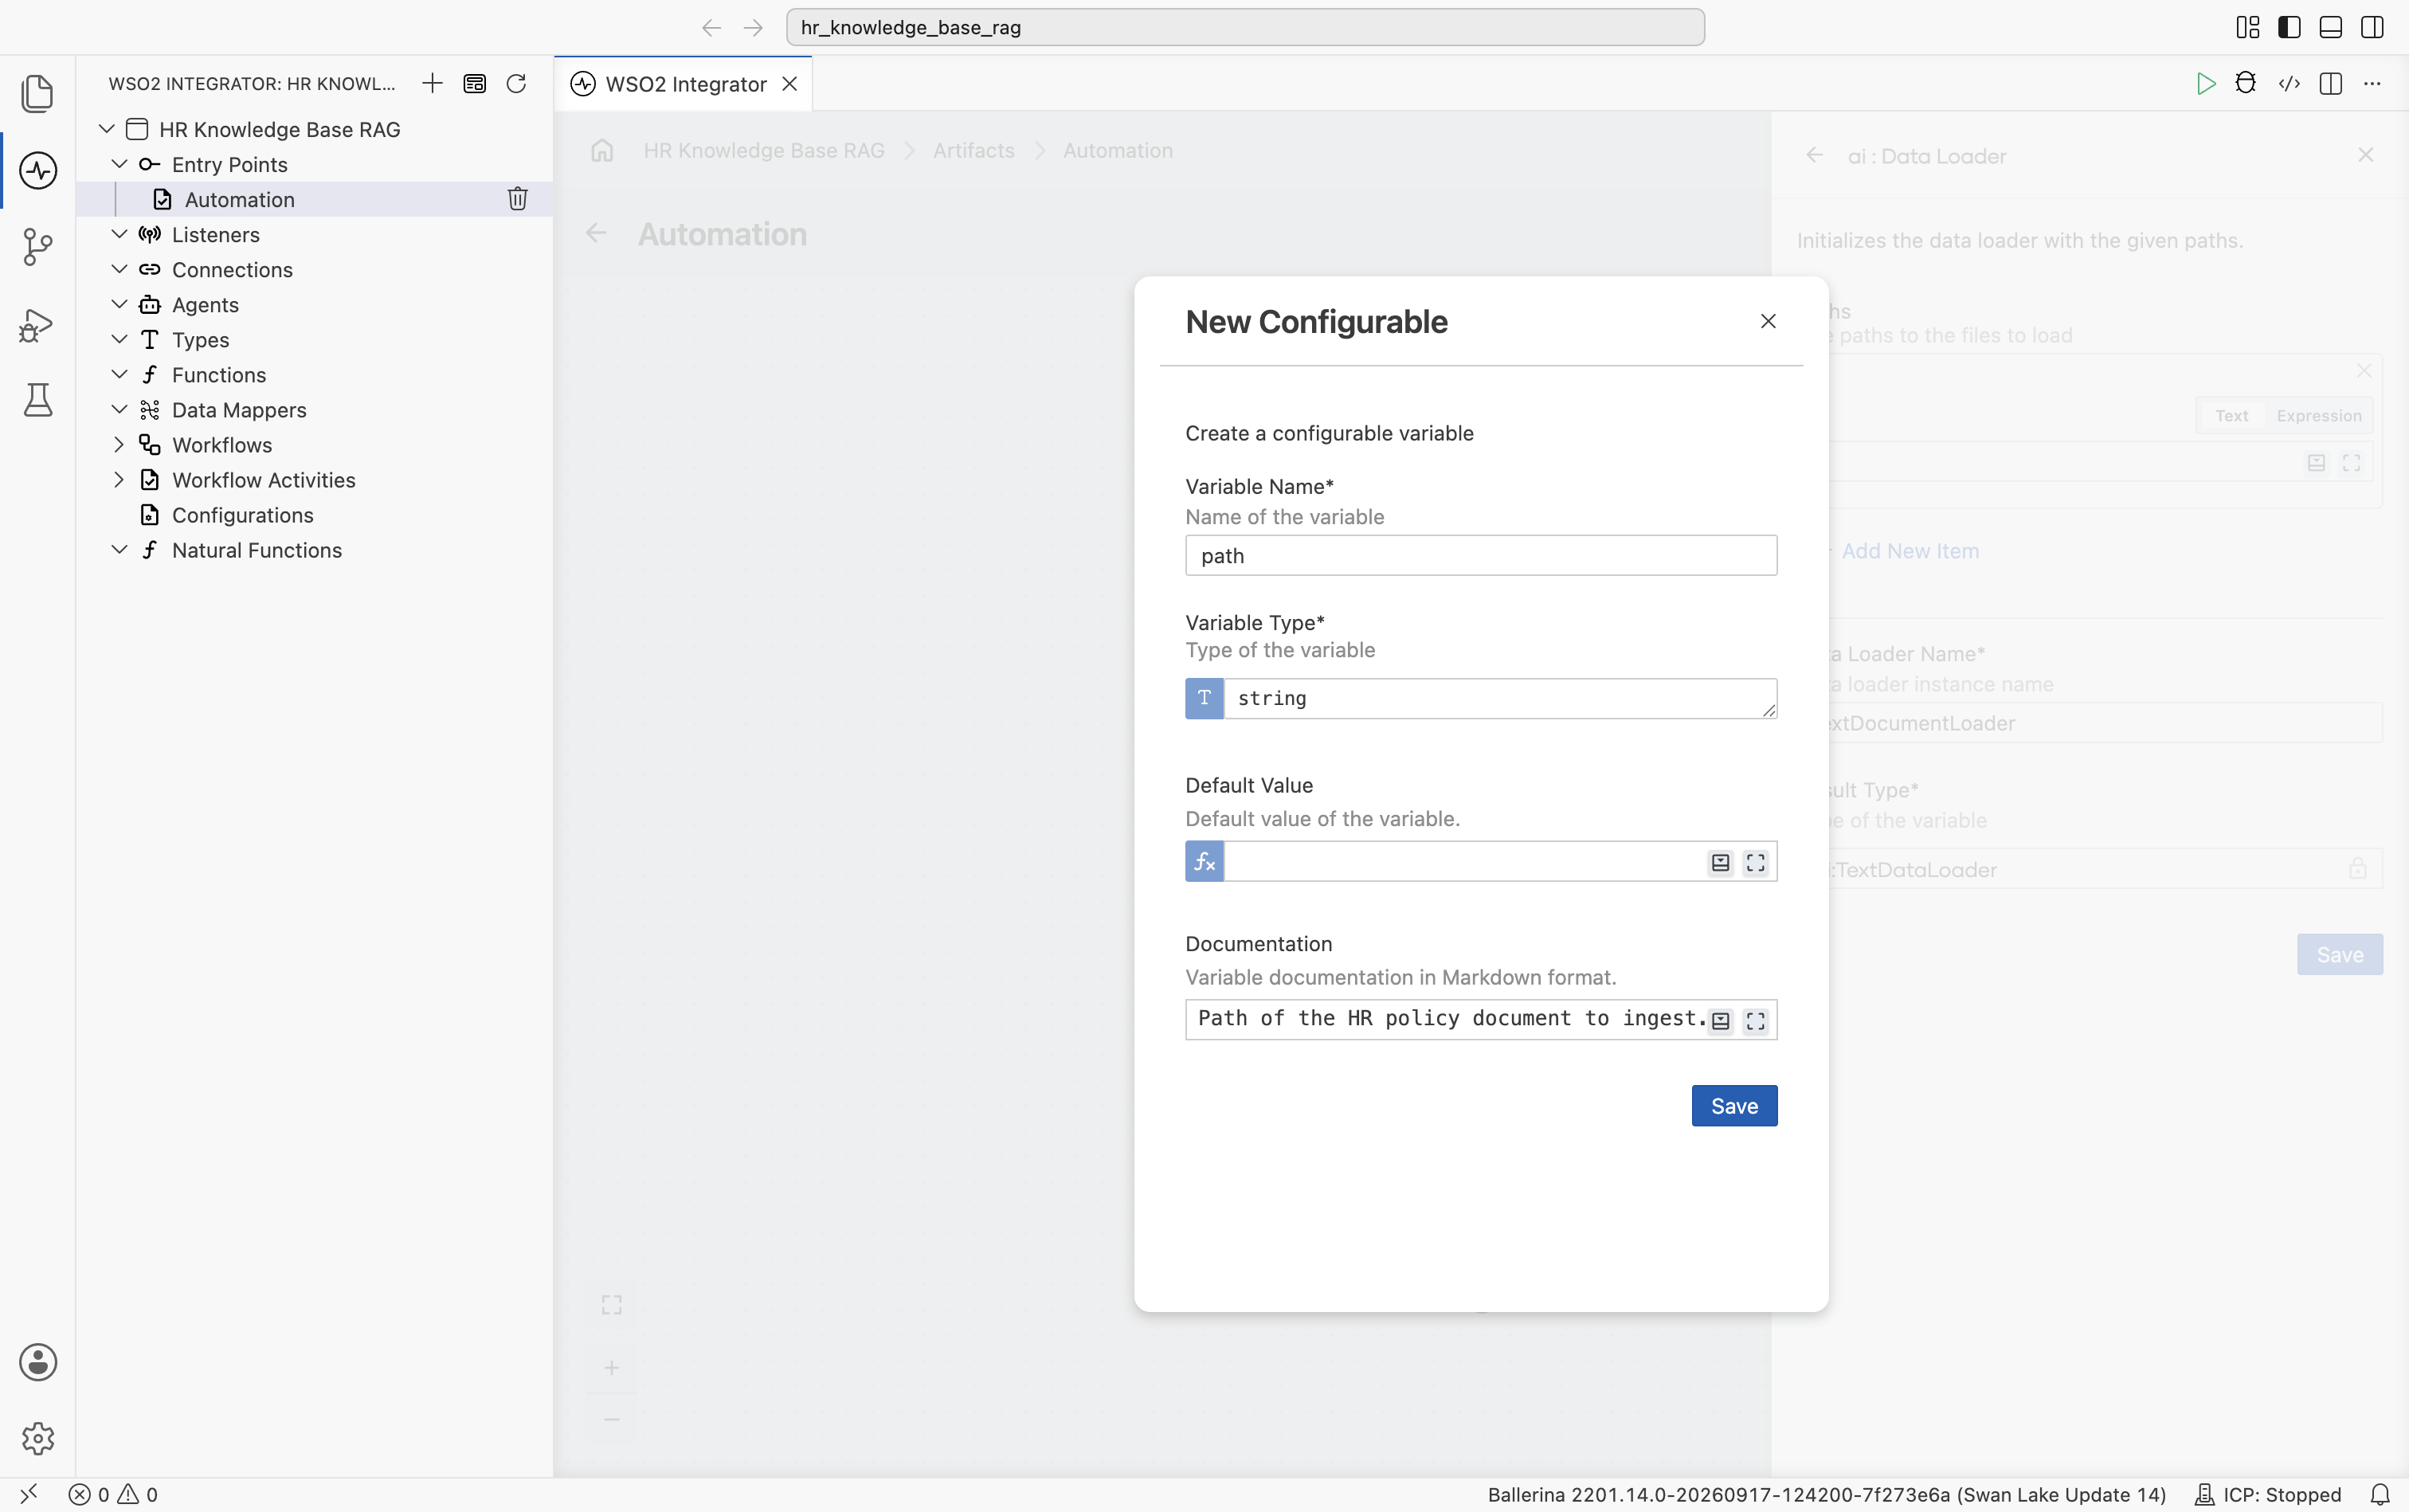
Task: Delete the Automation entry point with trash icon
Action: coord(517,199)
